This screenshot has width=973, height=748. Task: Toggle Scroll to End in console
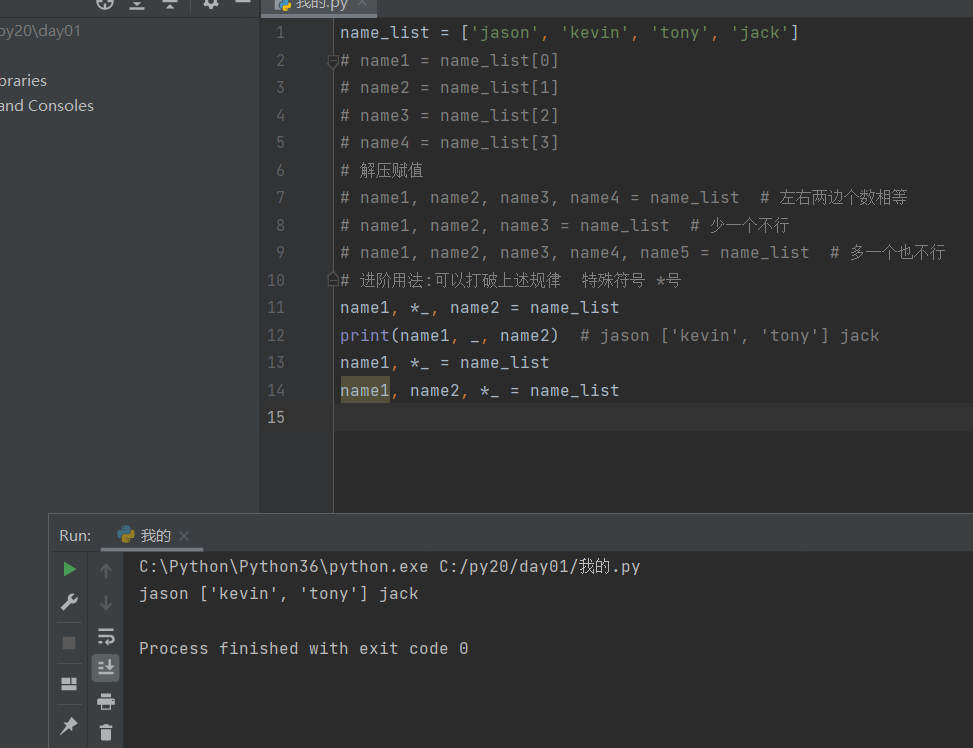(106, 668)
